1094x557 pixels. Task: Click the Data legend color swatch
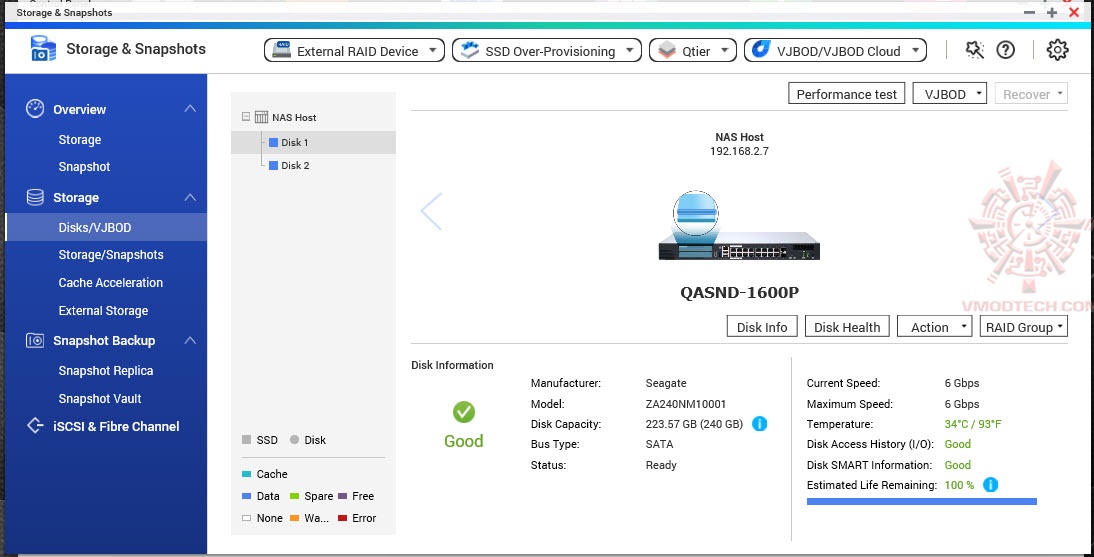[246, 496]
